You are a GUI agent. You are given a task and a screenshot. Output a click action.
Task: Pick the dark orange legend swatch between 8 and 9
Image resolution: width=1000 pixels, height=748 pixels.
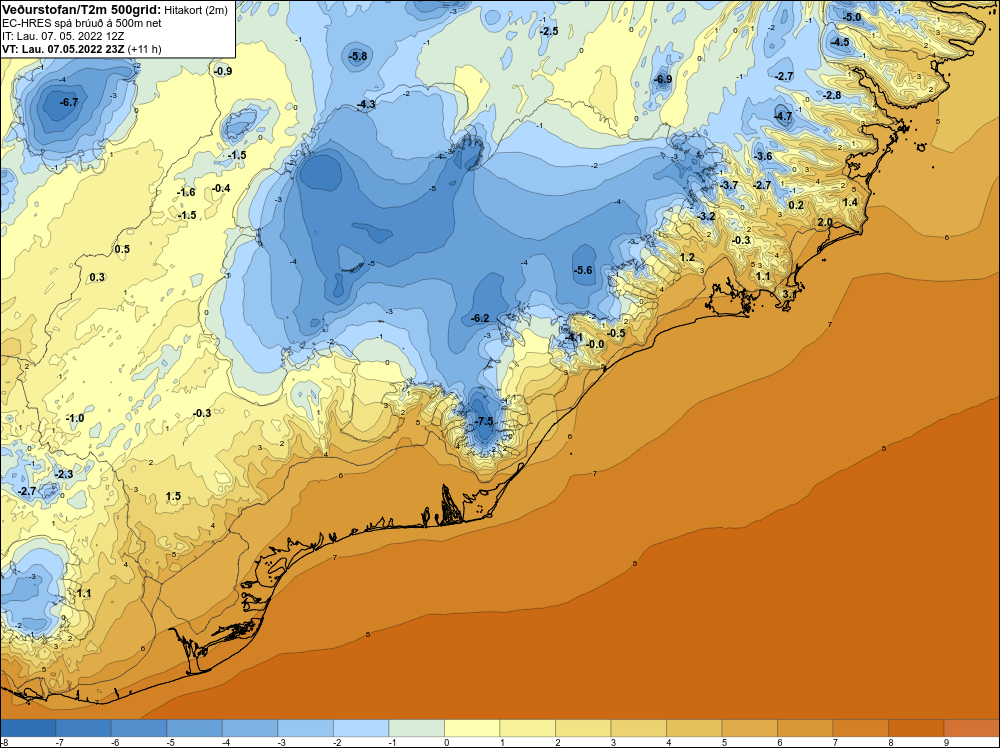916,728
